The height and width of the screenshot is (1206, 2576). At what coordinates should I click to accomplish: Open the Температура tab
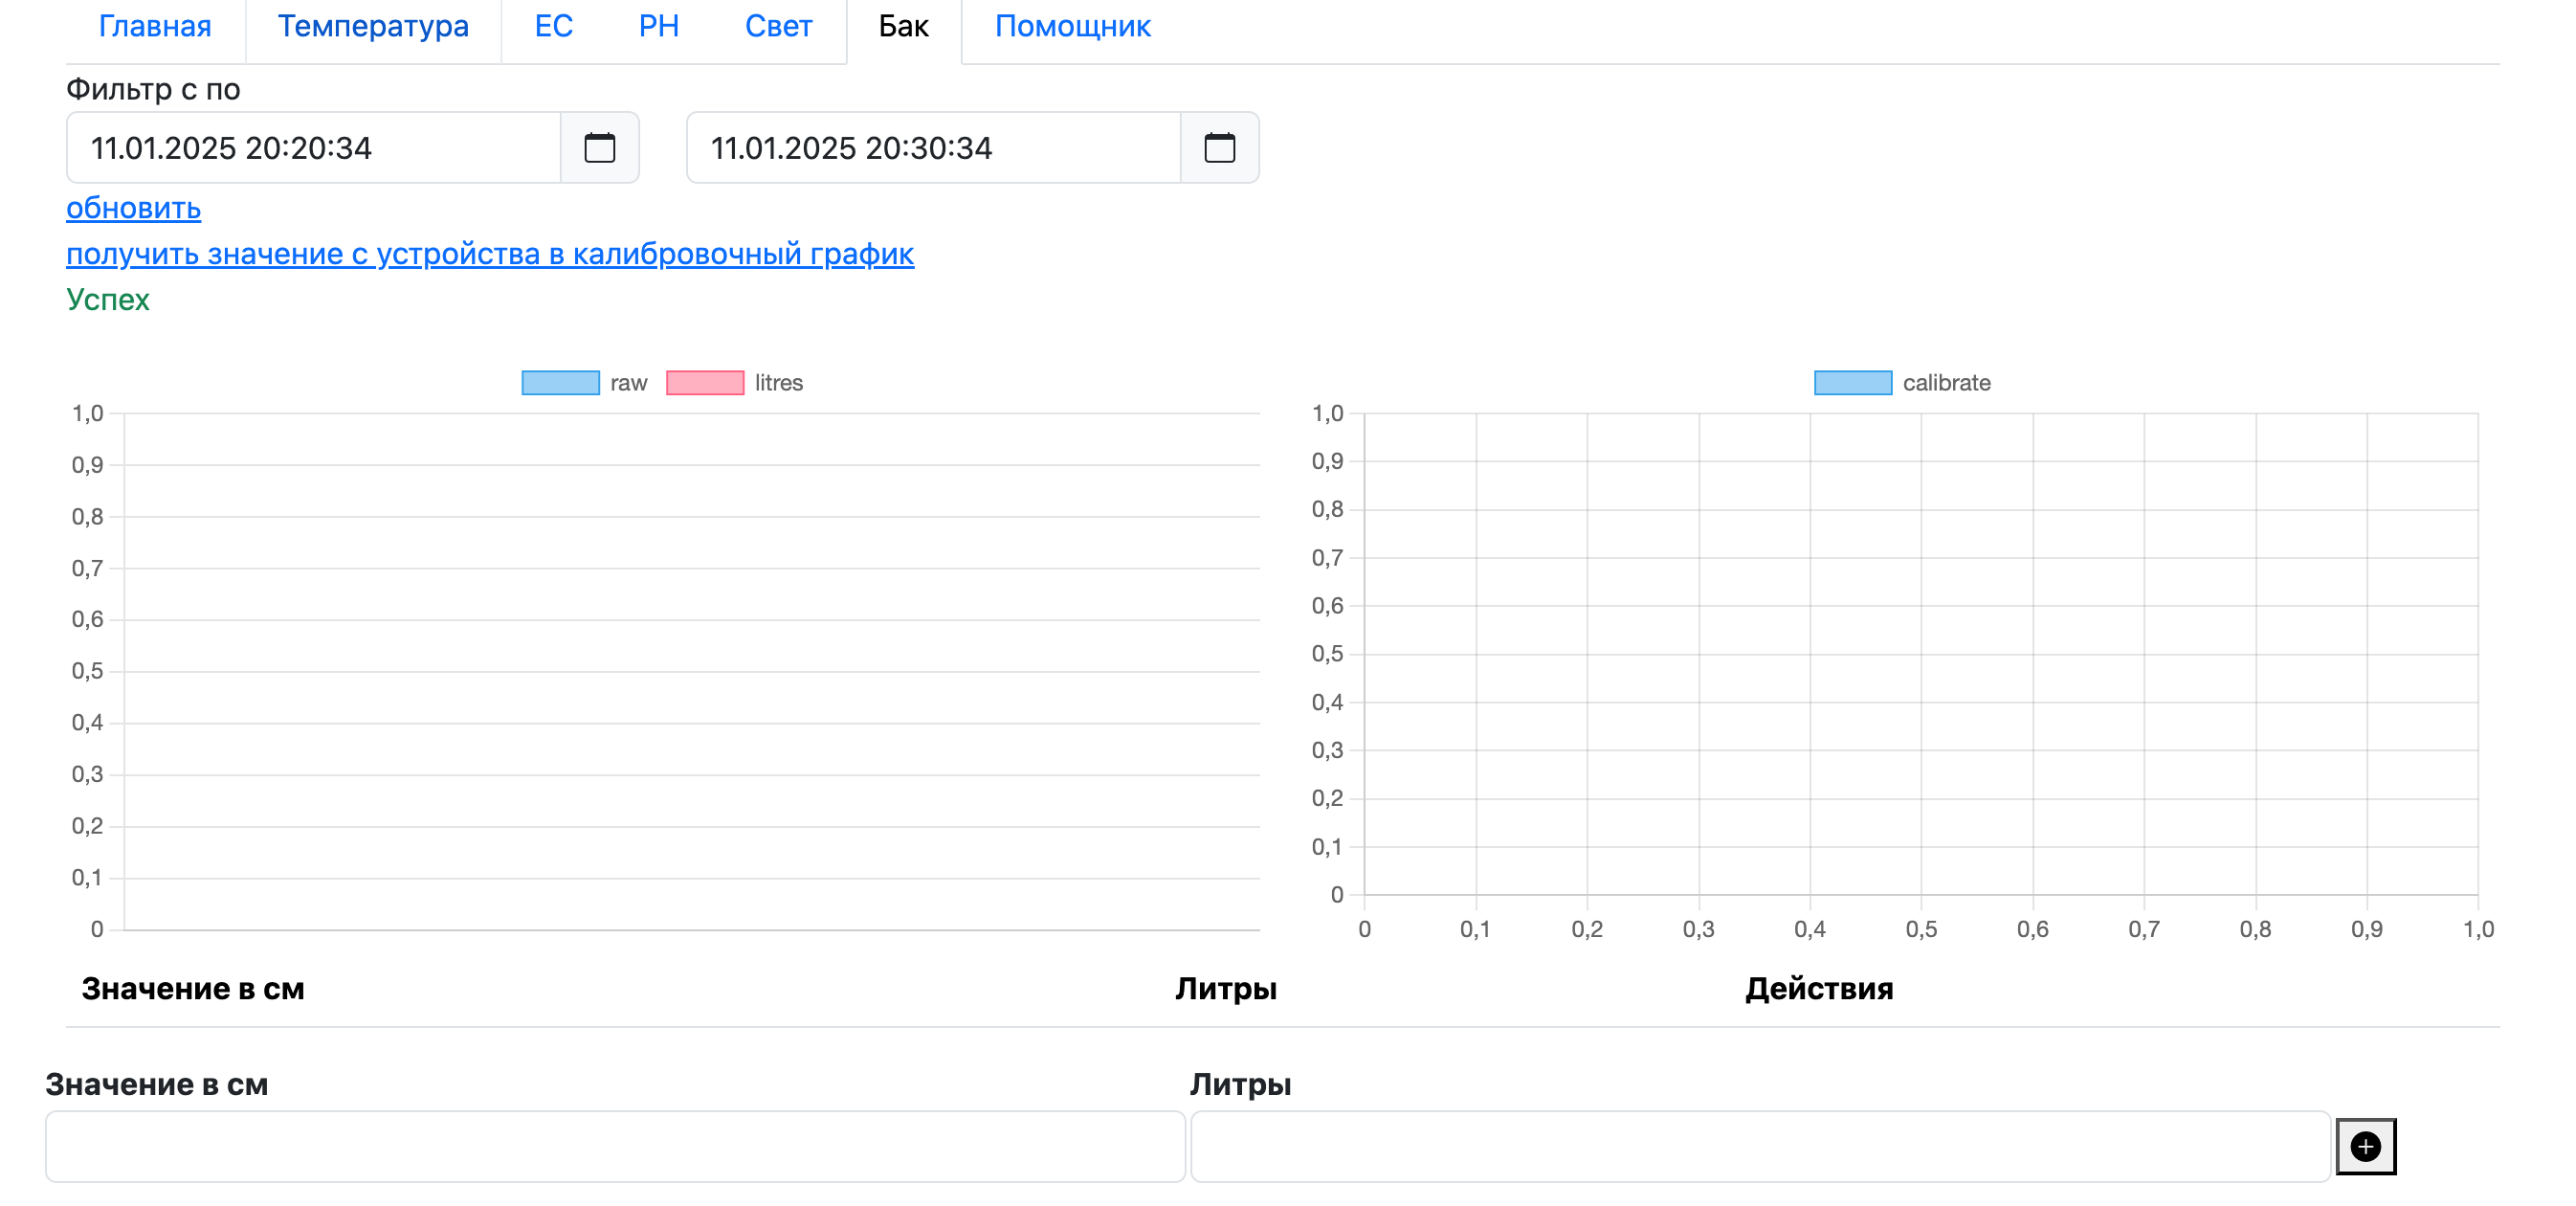[373, 27]
